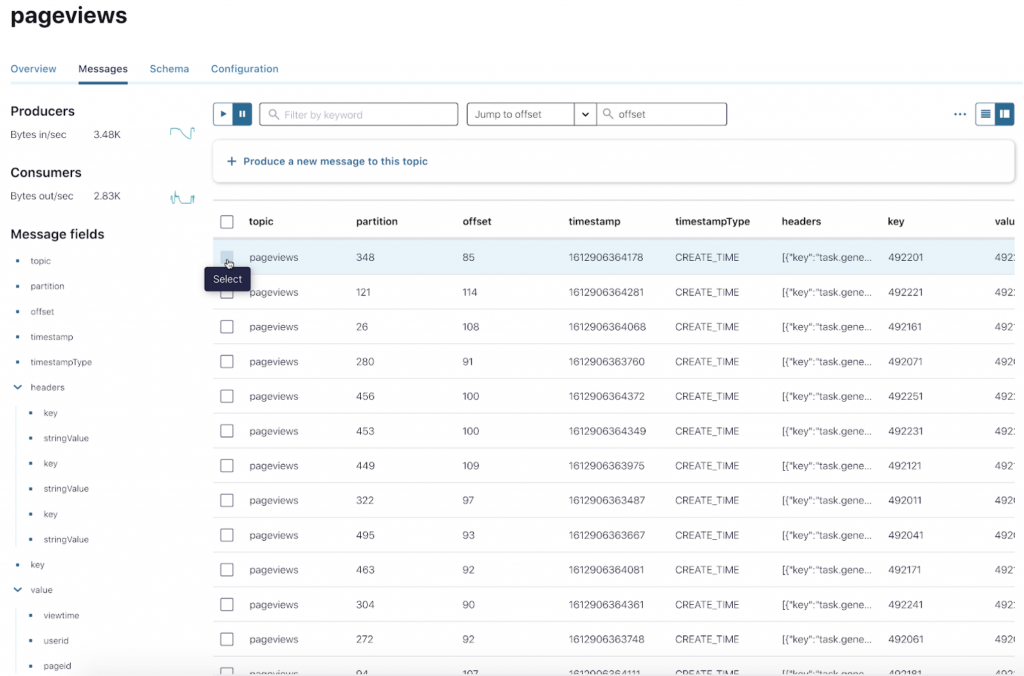
Task: Collapse the value message field group
Action: pos(18,590)
